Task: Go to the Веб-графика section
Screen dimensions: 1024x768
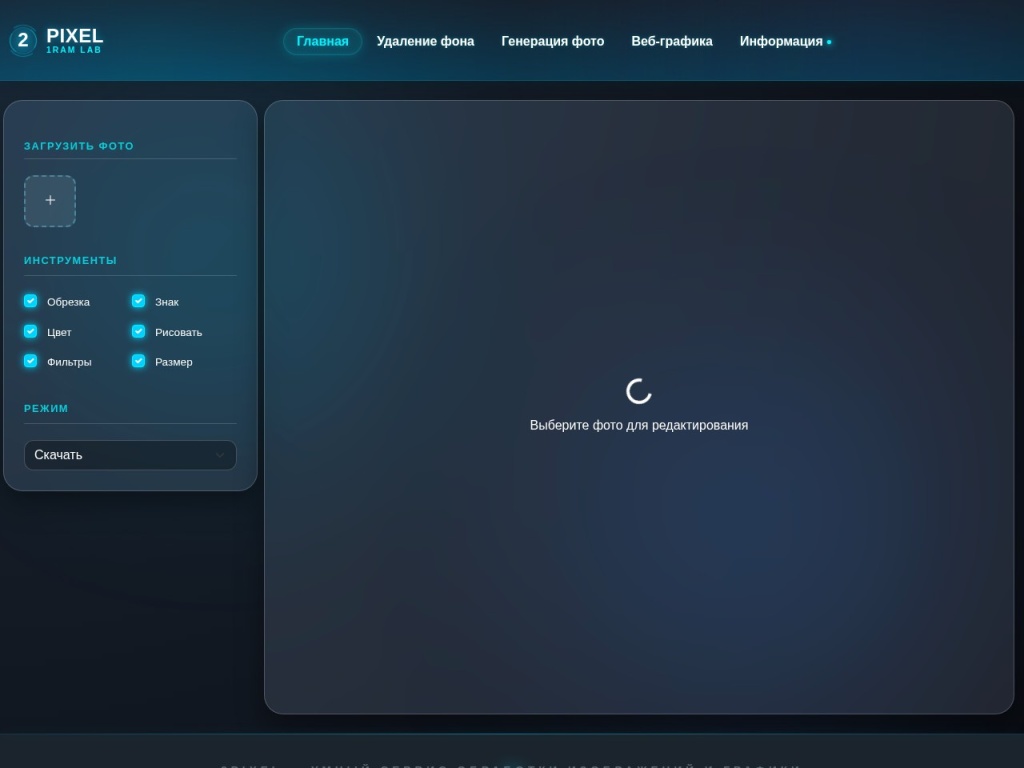Action: point(672,41)
